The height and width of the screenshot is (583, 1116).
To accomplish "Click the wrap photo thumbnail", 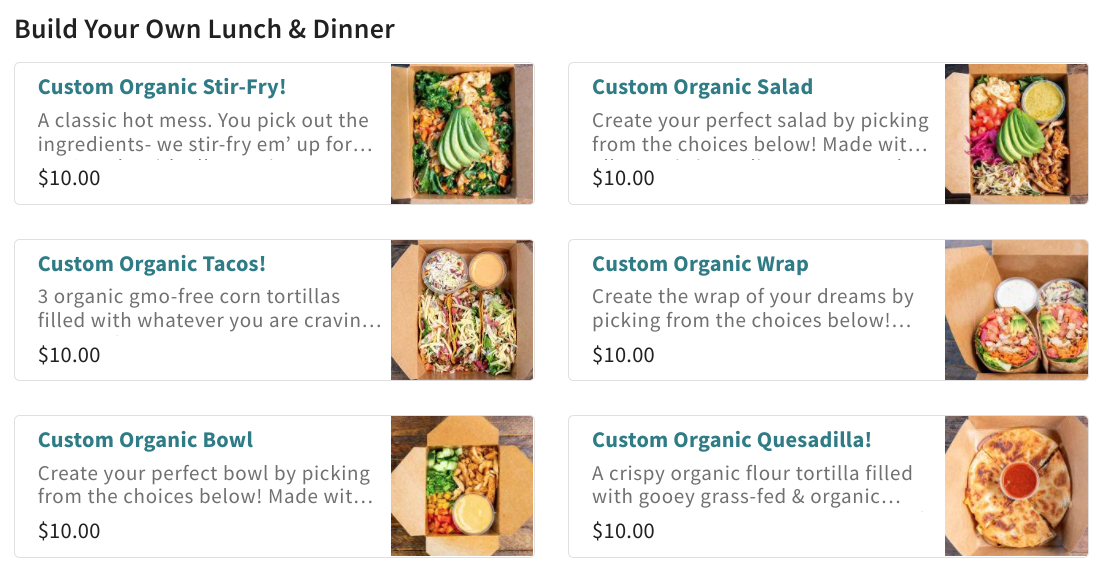I will click(1016, 310).
